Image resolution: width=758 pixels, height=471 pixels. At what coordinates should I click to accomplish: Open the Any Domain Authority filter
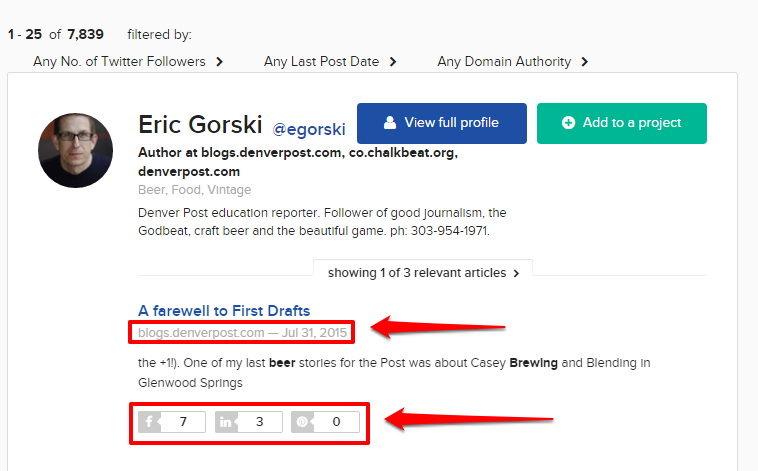click(512, 62)
